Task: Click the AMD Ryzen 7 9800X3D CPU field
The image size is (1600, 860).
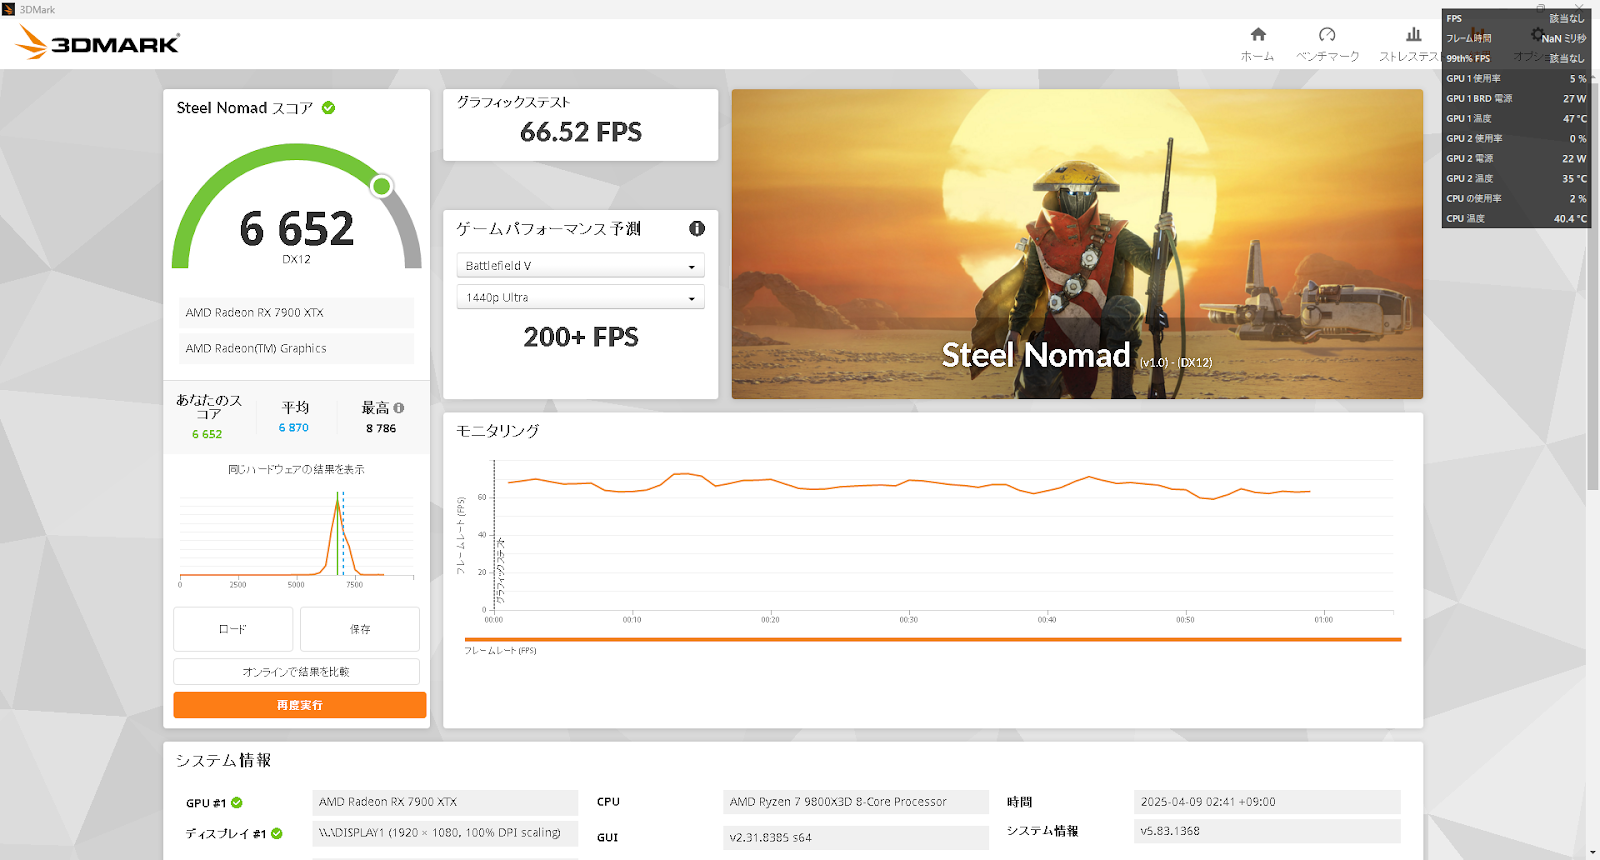Action: 856,802
